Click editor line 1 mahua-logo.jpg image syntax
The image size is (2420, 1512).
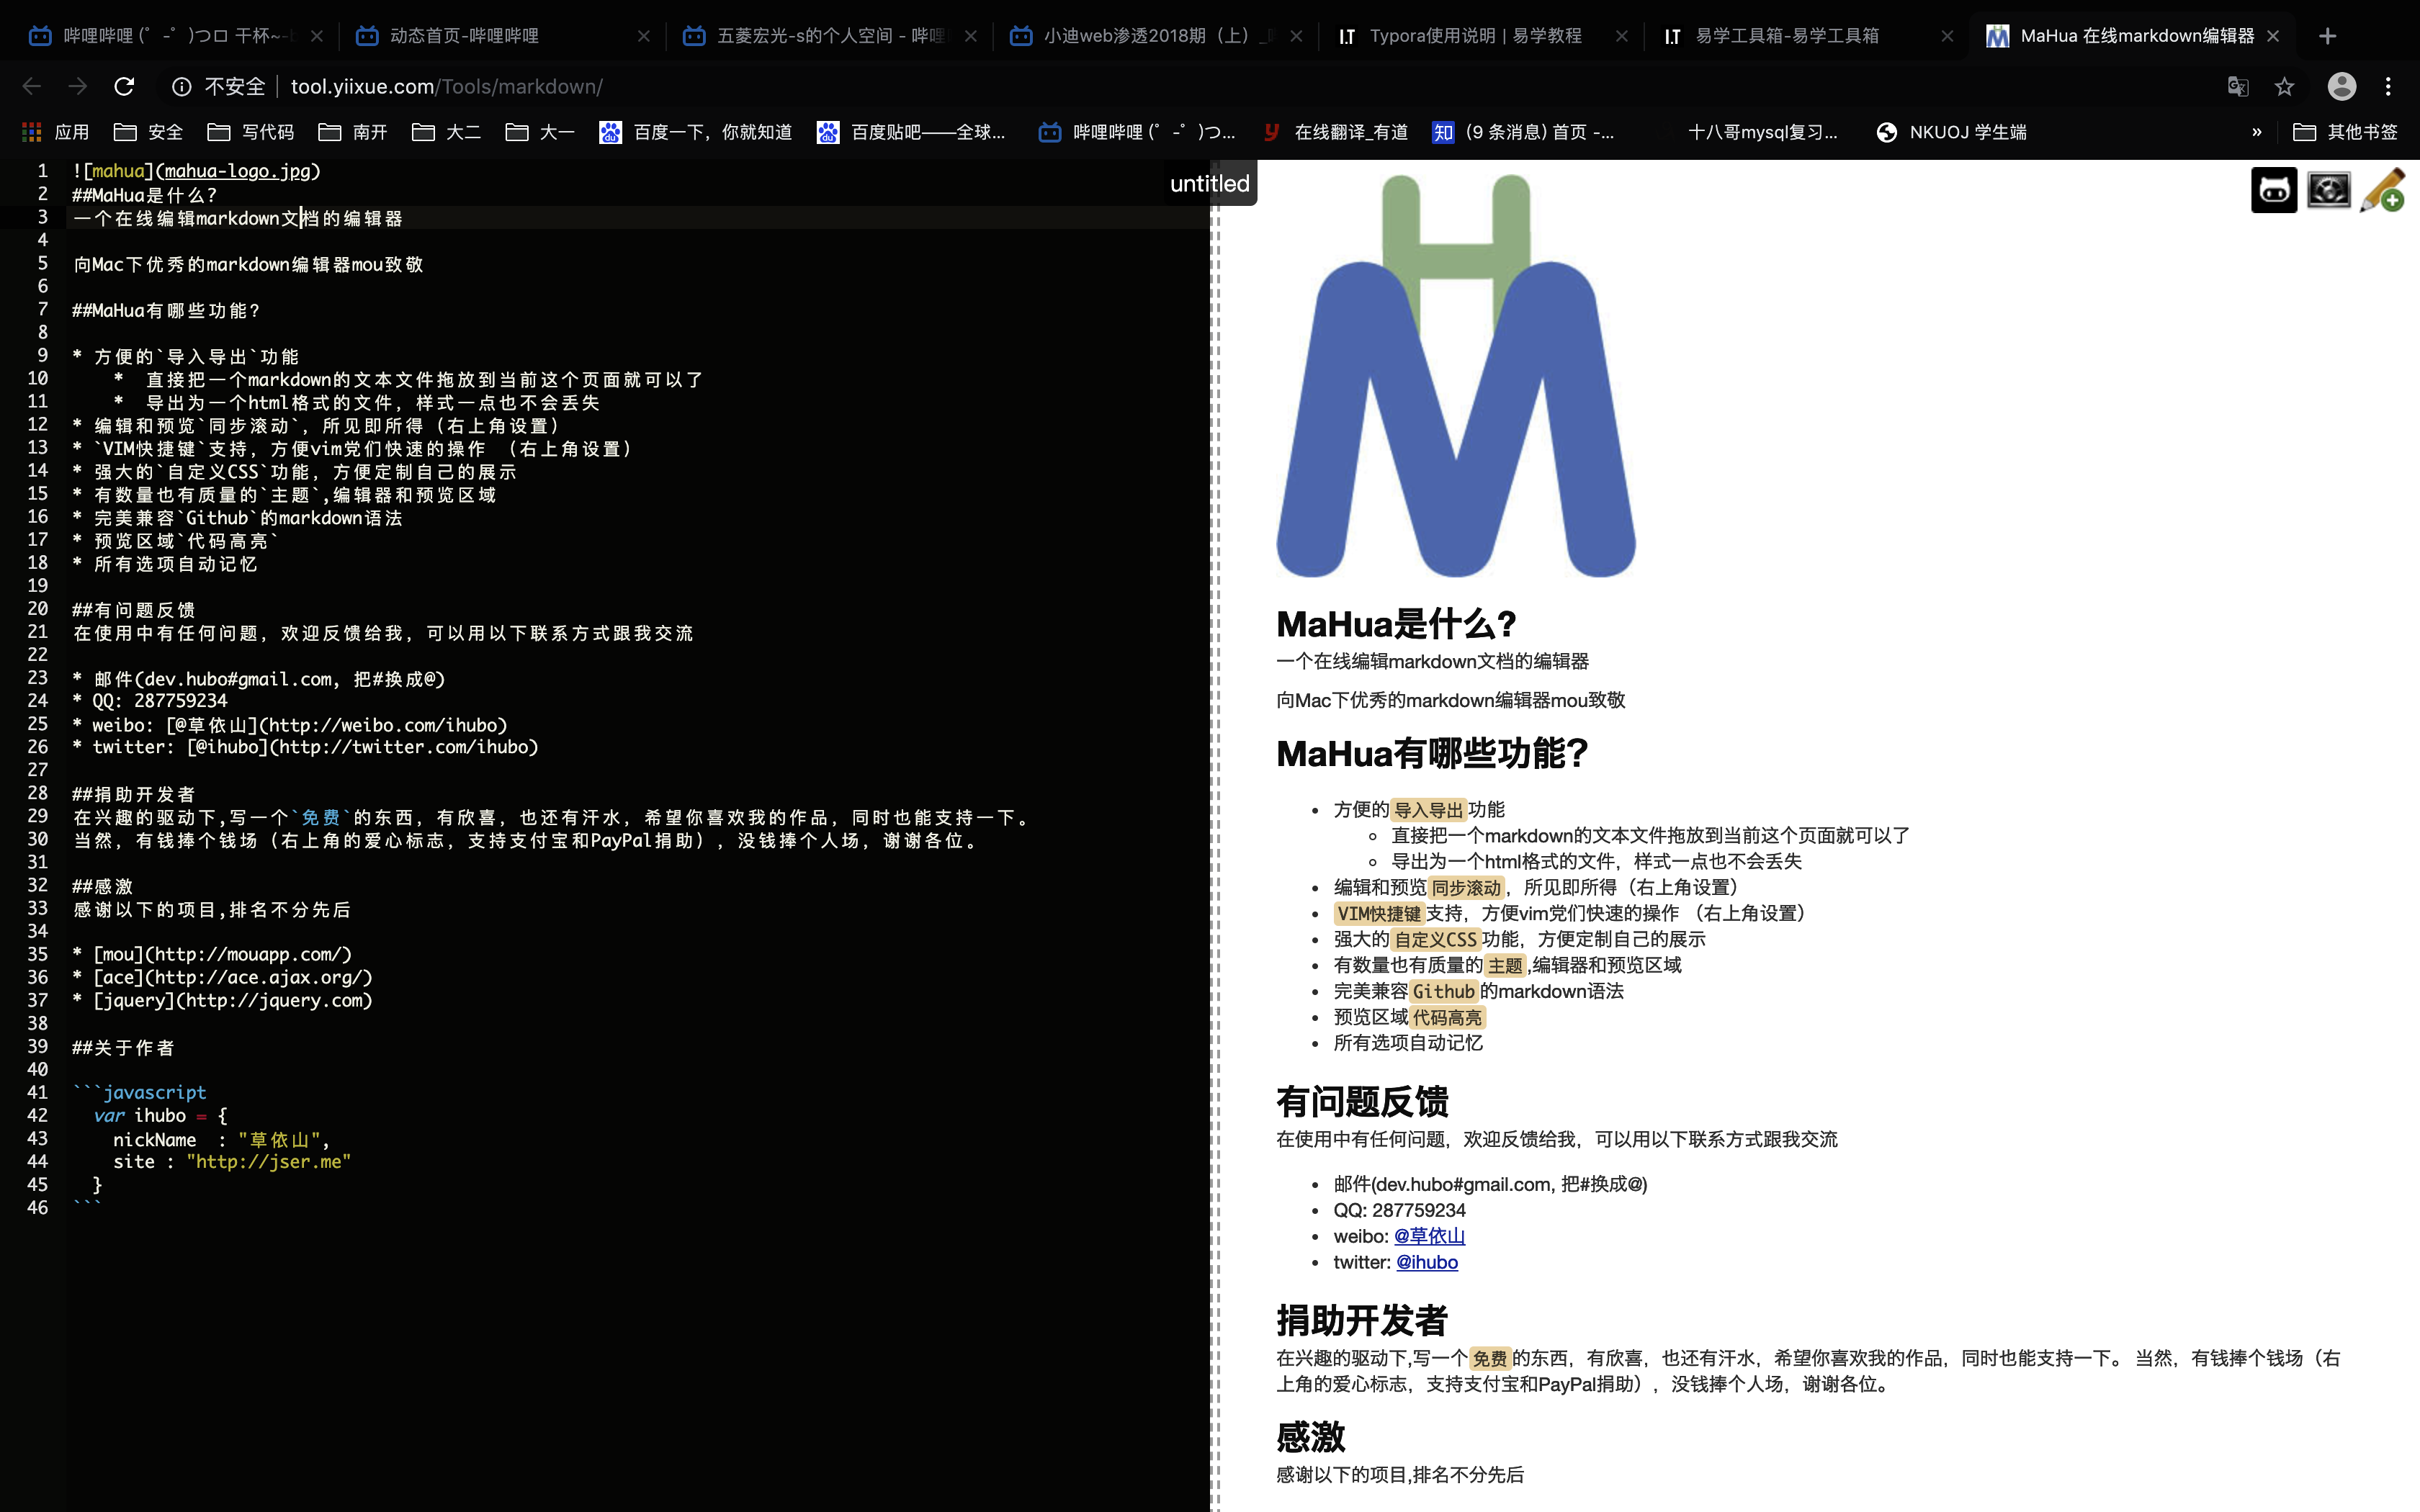(197, 171)
